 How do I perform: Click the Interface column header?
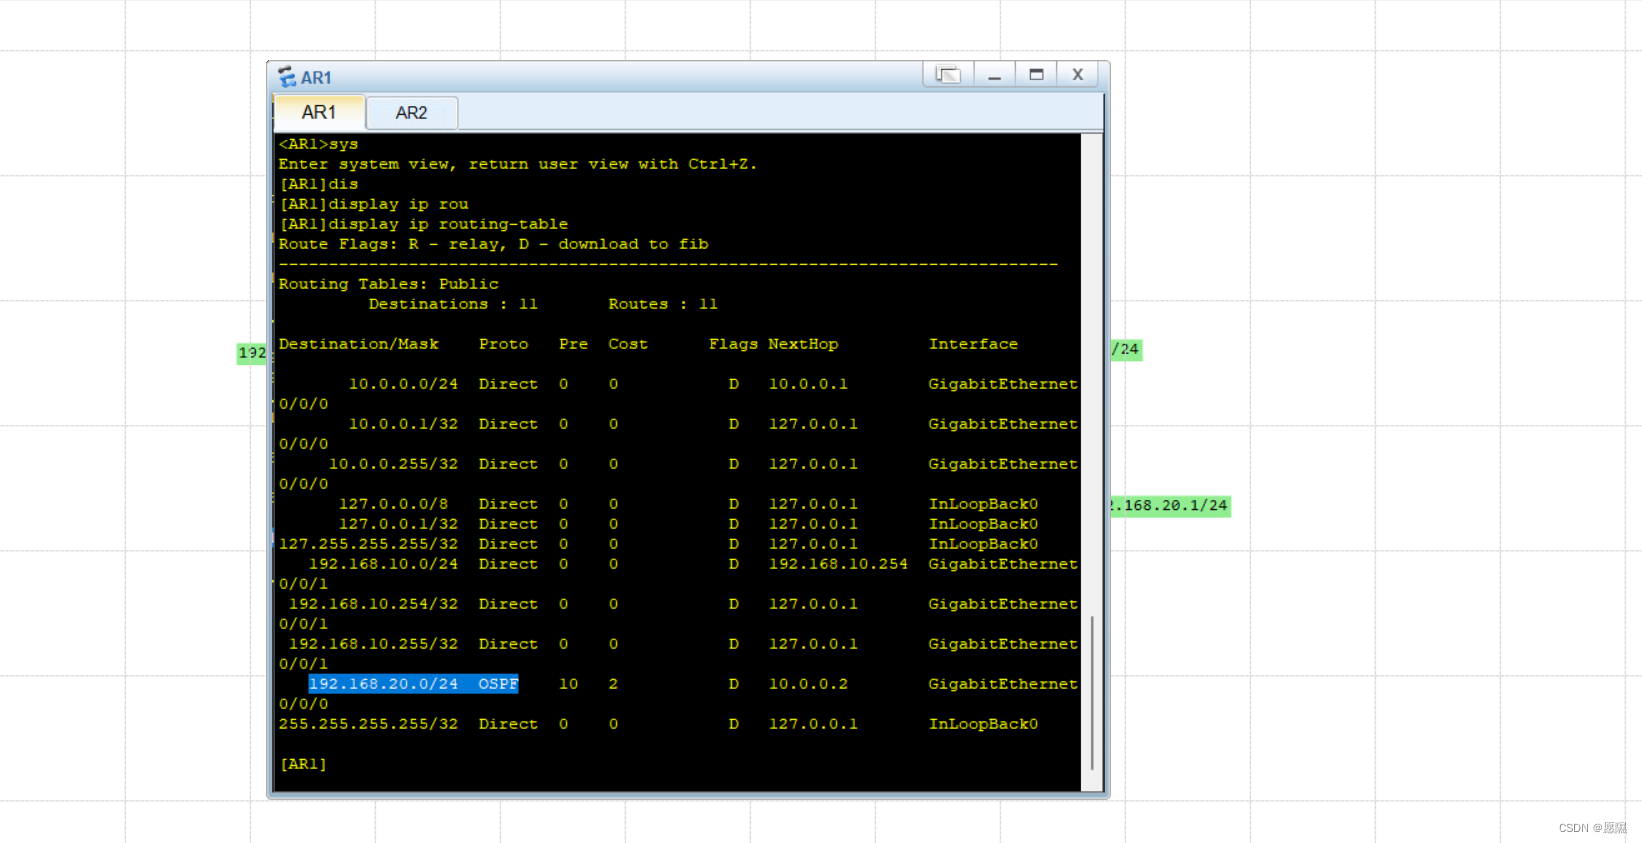point(973,344)
